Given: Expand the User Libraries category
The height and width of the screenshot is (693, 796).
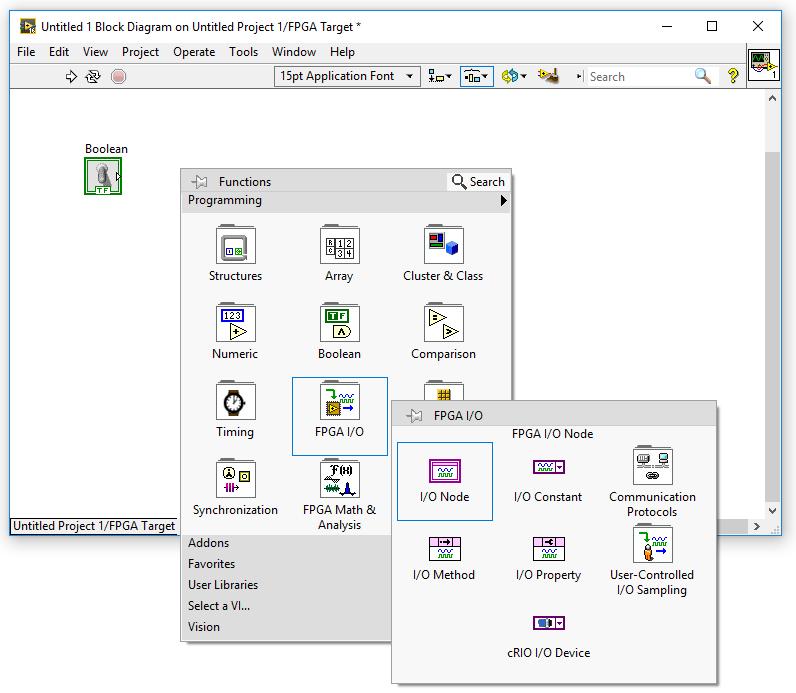Looking at the screenshot, I should click(x=223, y=585).
